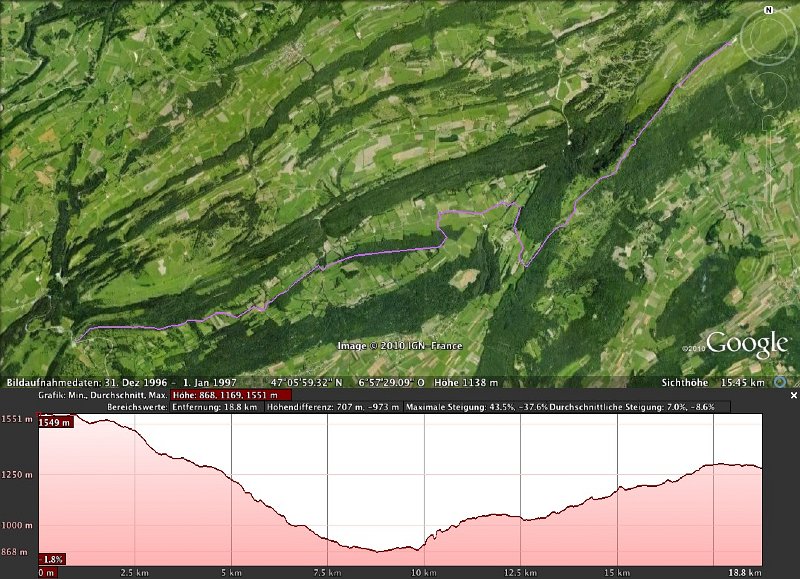Click the Bildaufnahmedaten imagery date text
The width and height of the screenshot is (800, 579).
point(95,382)
